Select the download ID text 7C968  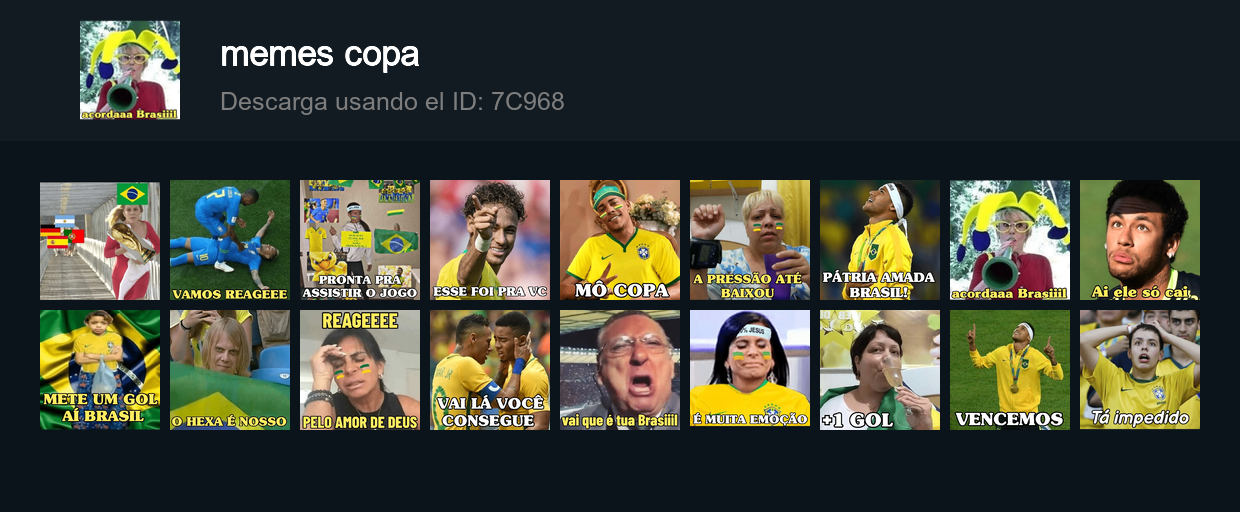pyautogui.click(x=527, y=101)
